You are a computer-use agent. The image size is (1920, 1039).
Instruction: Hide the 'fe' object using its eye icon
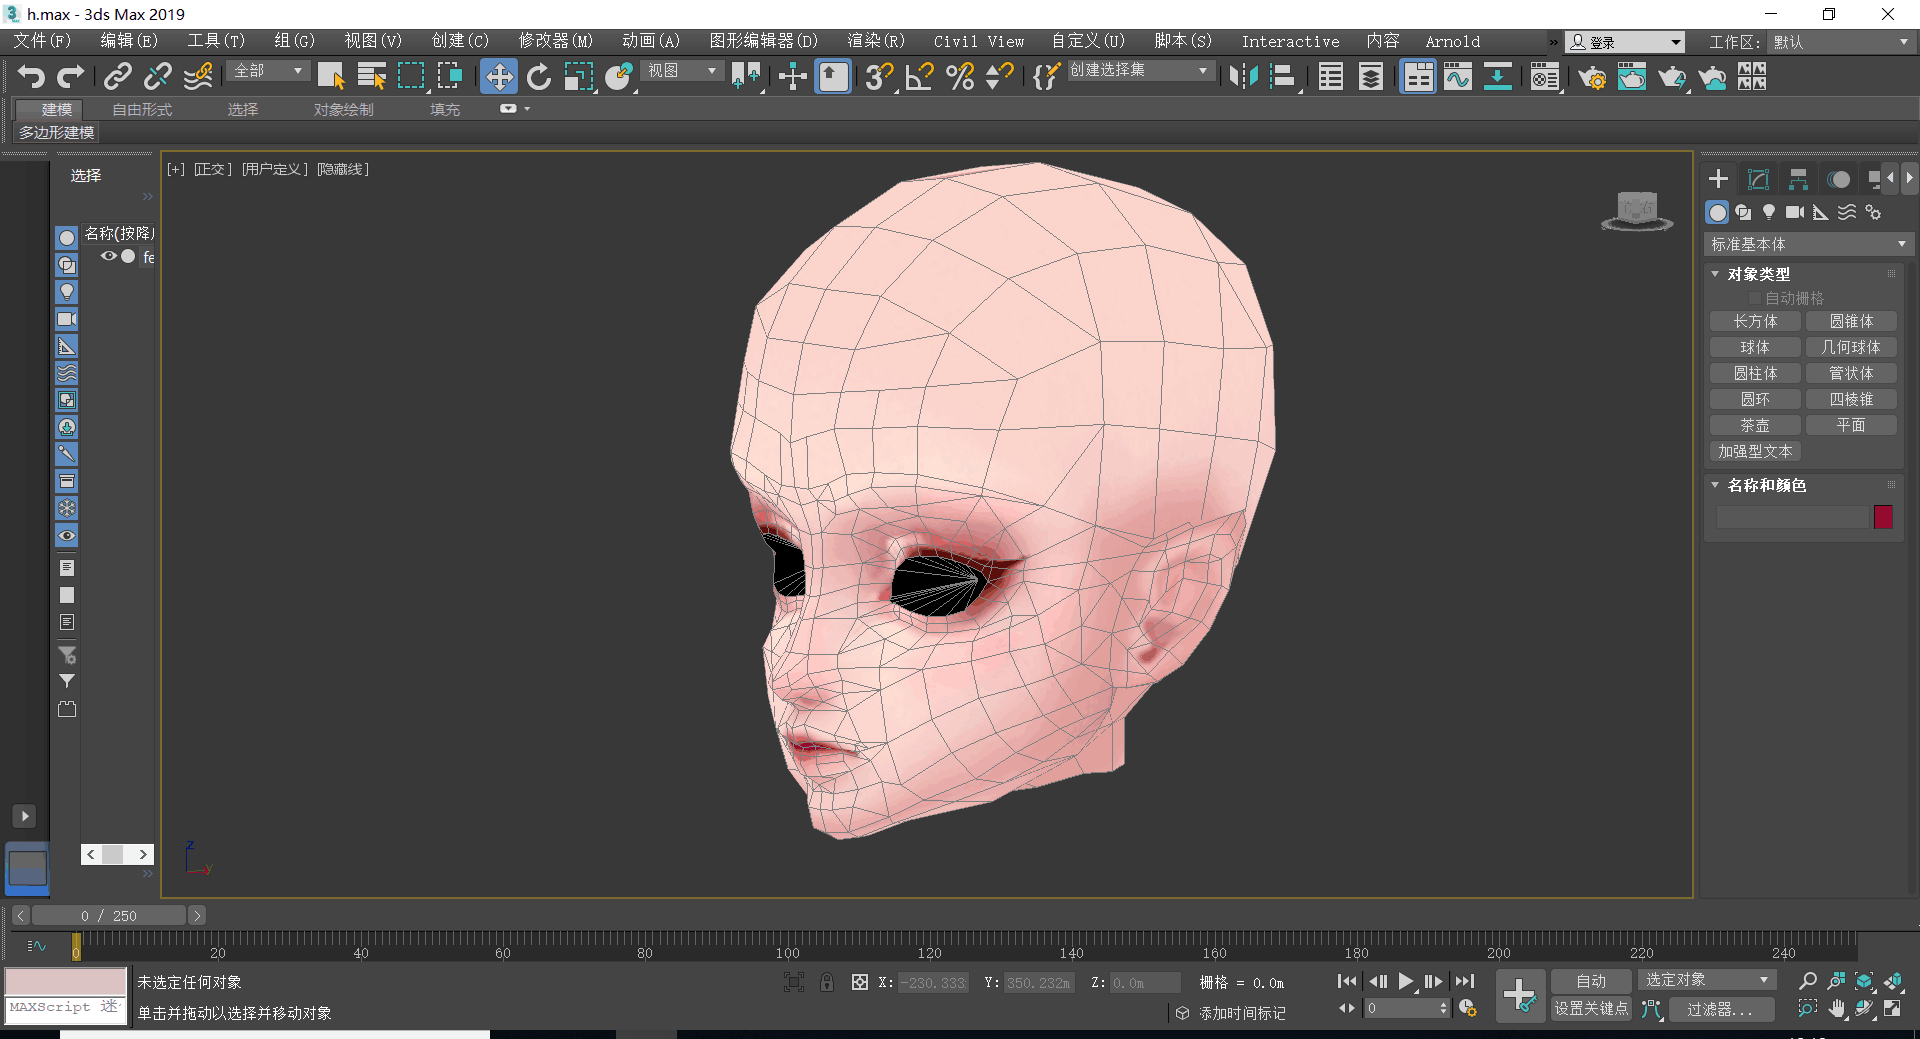tap(108, 256)
